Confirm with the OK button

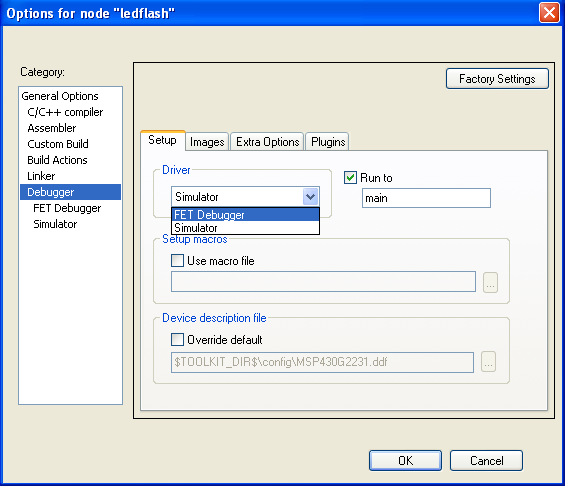pyautogui.click(x=405, y=460)
